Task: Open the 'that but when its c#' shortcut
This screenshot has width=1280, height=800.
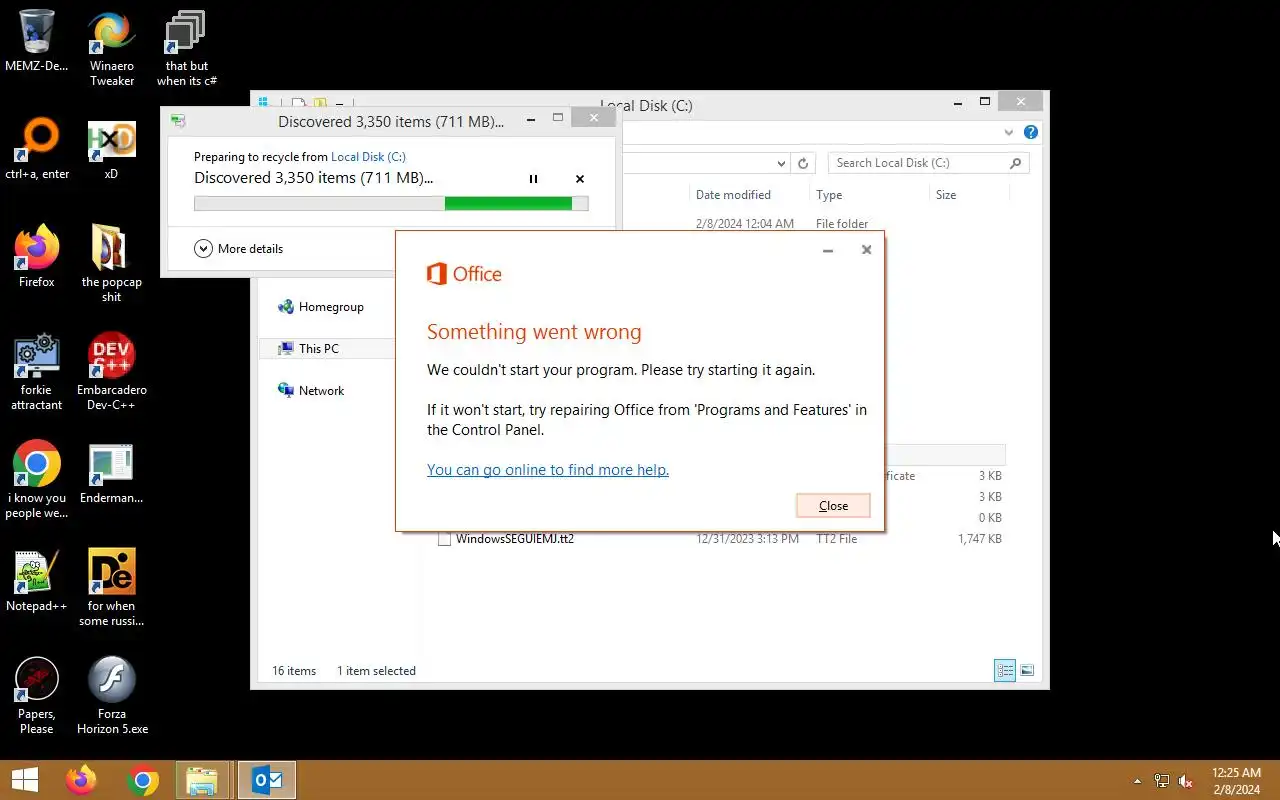Action: click(186, 49)
